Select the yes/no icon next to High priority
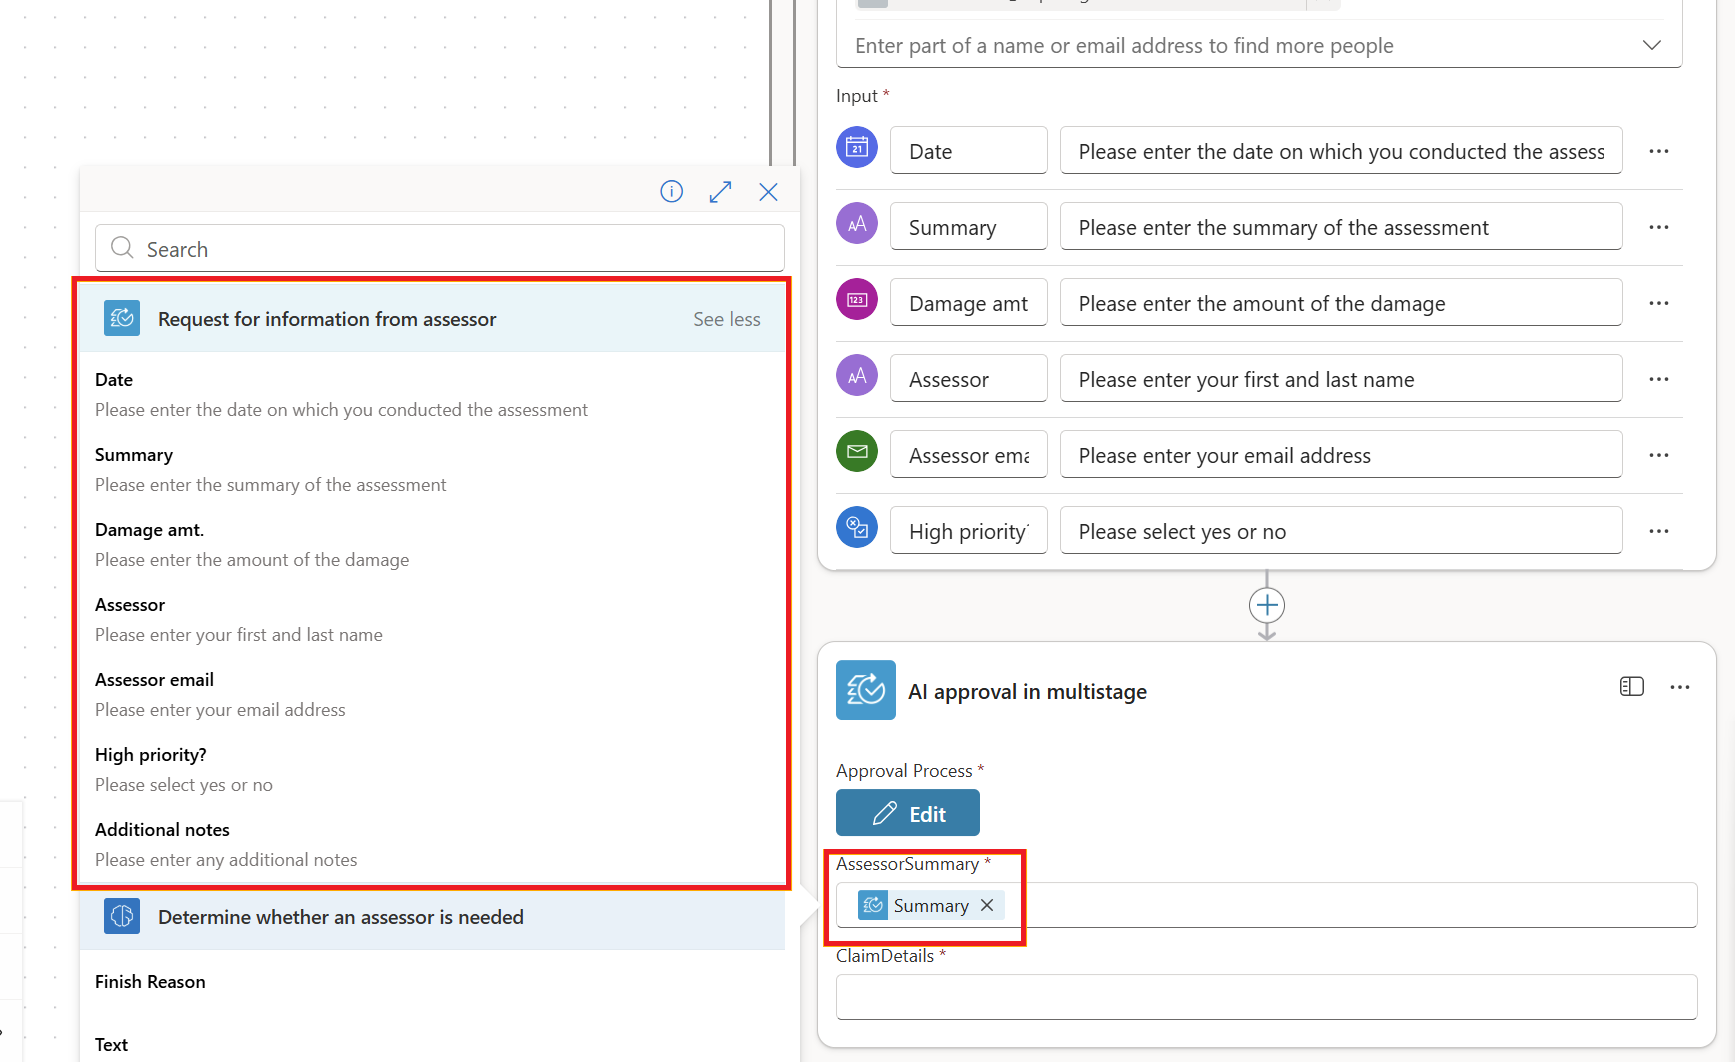 point(857,527)
